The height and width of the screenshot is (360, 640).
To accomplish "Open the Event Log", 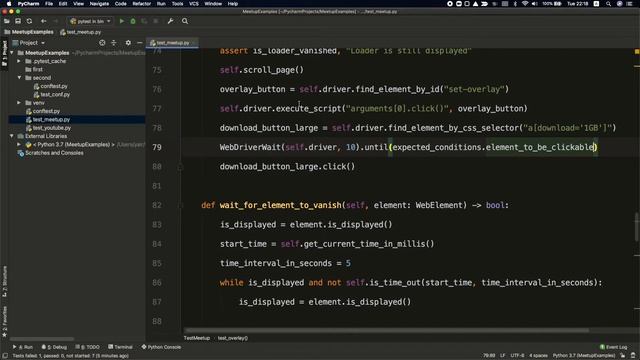I will [x=613, y=347].
